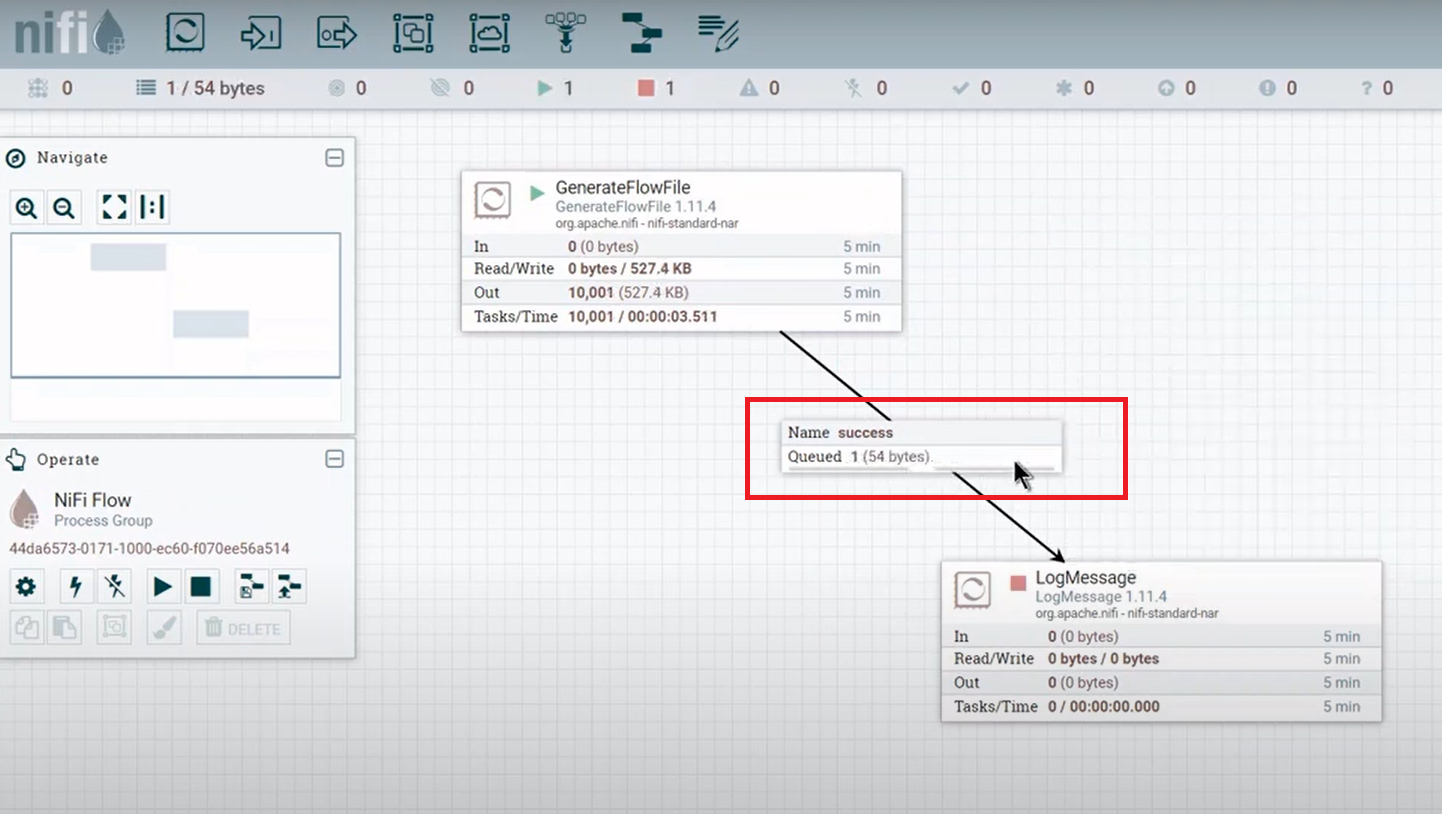
Task: Fit the flow to the screen
Action: click(x=115, y=208)
